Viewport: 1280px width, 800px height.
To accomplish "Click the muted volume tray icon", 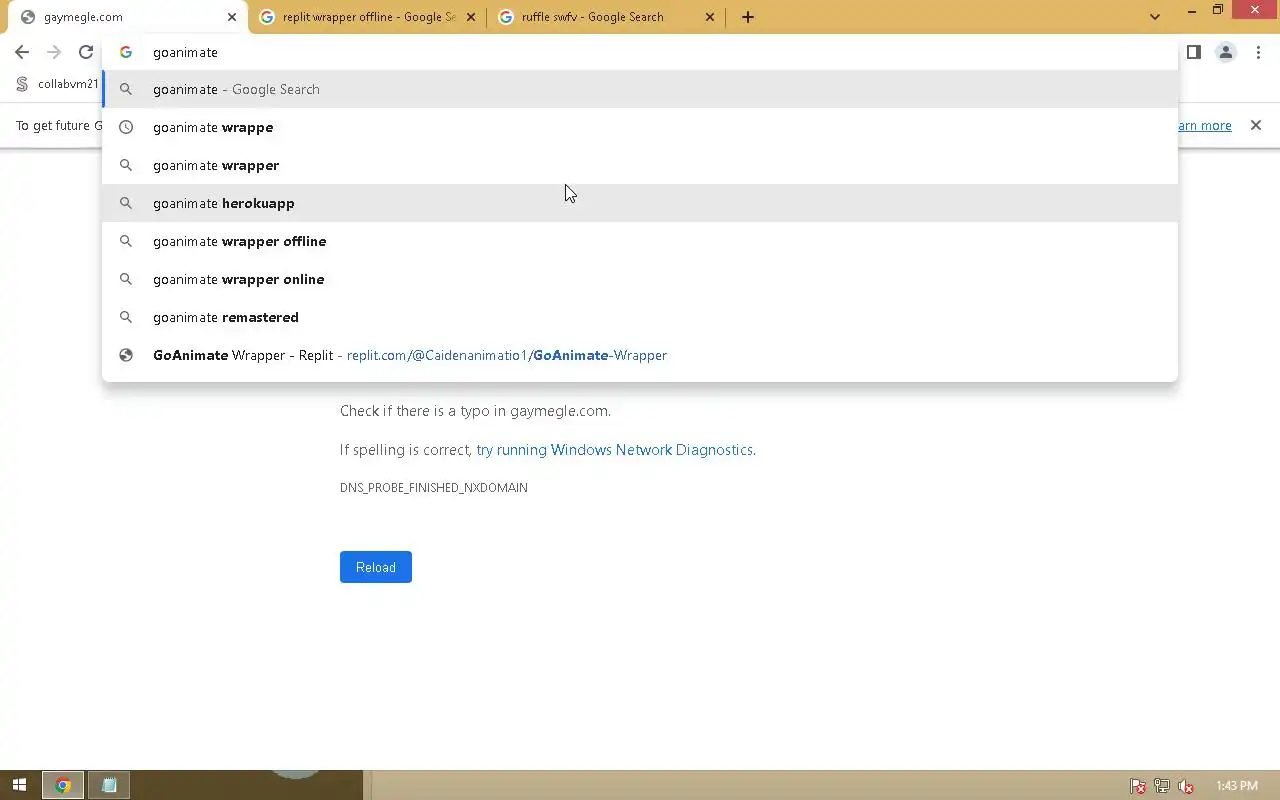I will [1186, 786].
